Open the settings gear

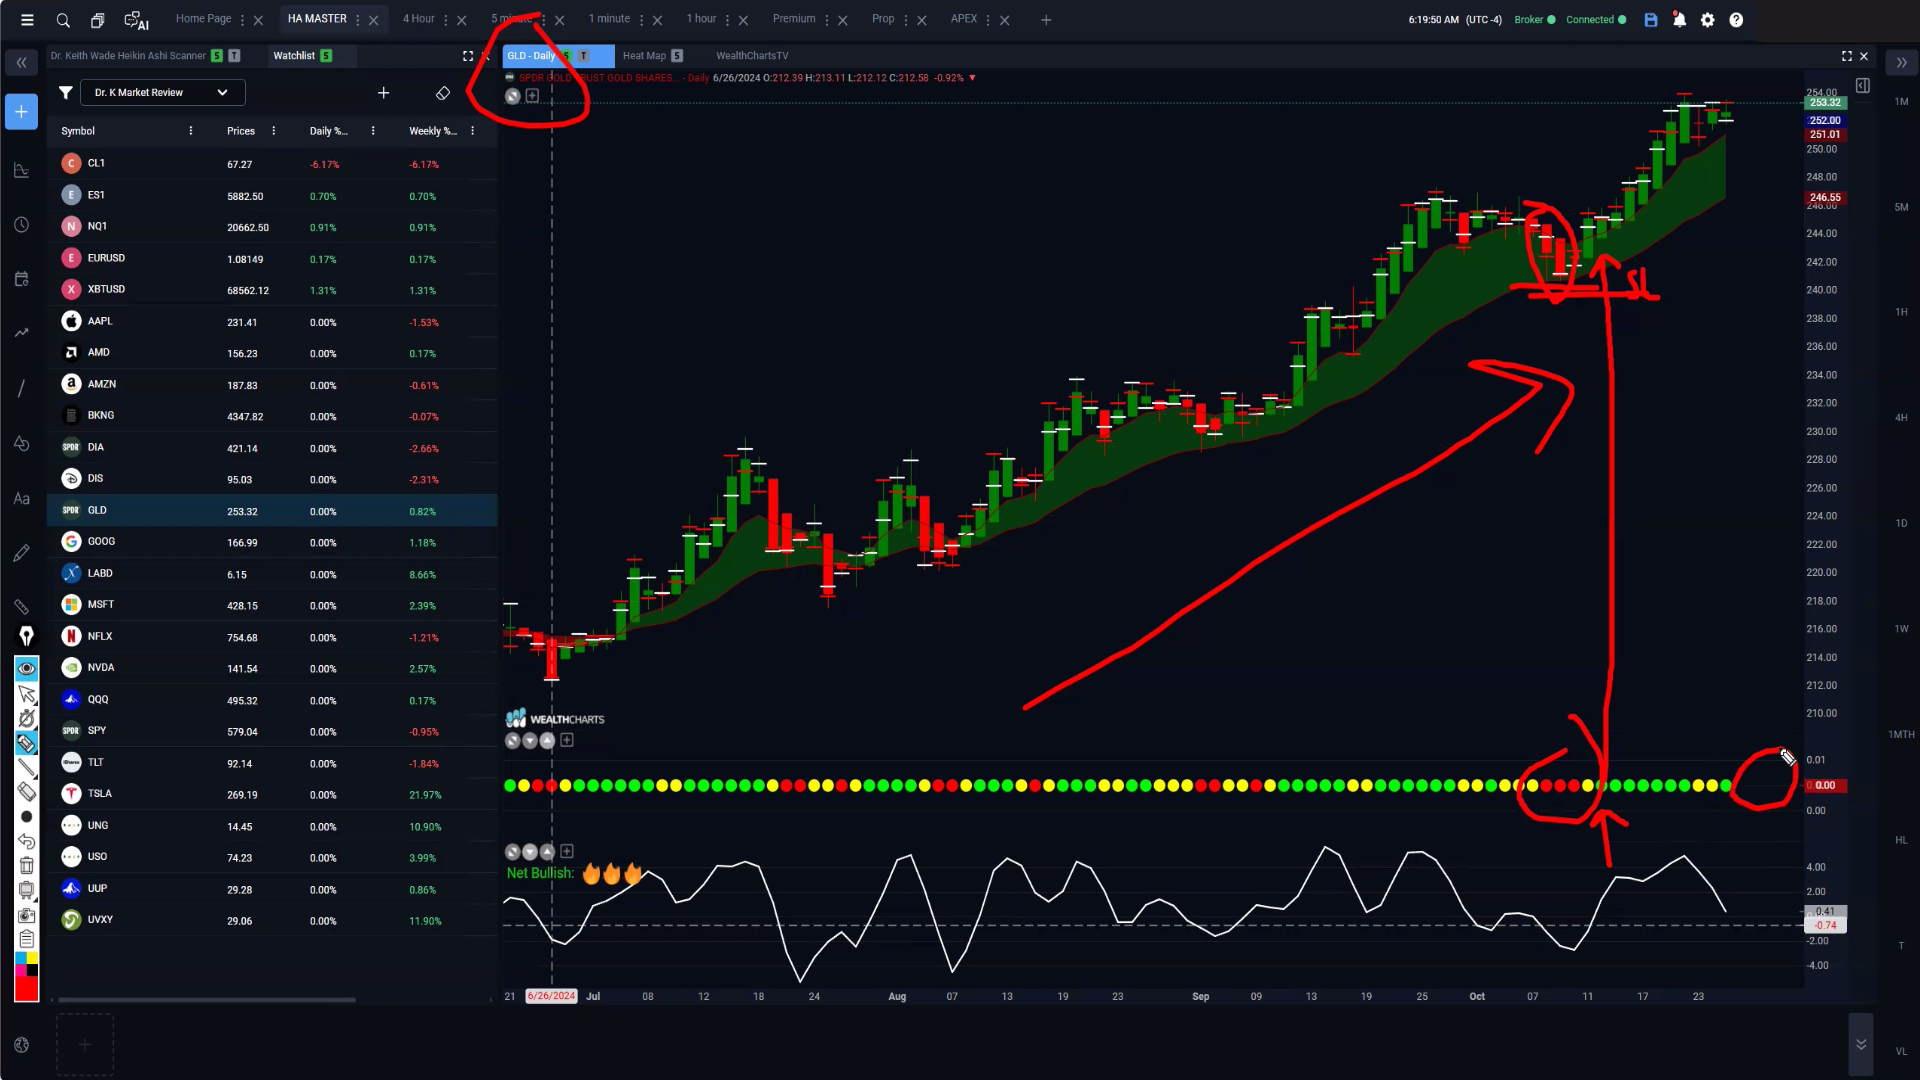pos(1708,20)
